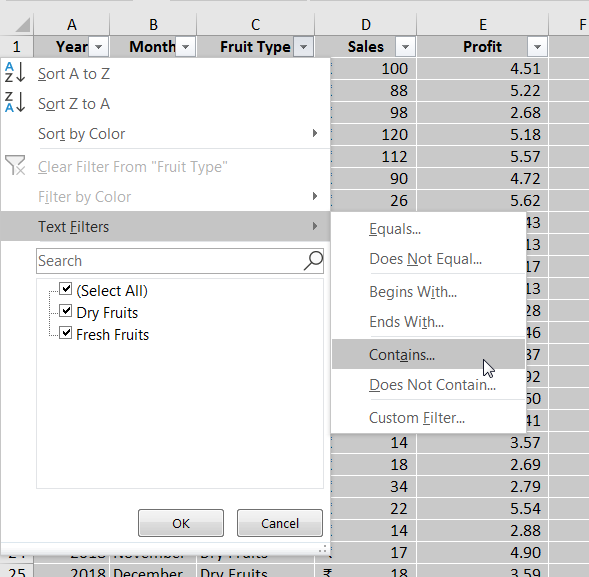Viewport: 589px width, 577px height.
Task: Click into the filter Search field
Action: point(170,261)
